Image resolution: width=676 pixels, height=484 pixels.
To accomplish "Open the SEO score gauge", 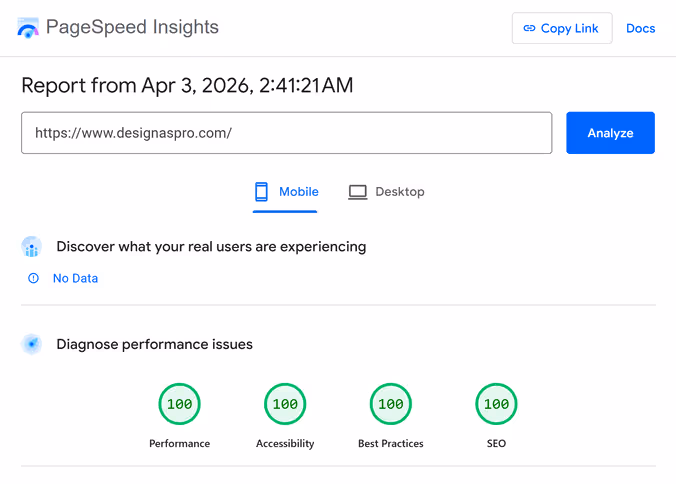I will (496, 405).
